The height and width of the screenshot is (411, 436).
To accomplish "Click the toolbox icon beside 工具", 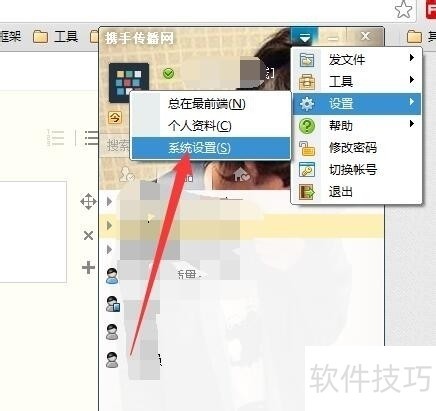I will pos(307,82).
